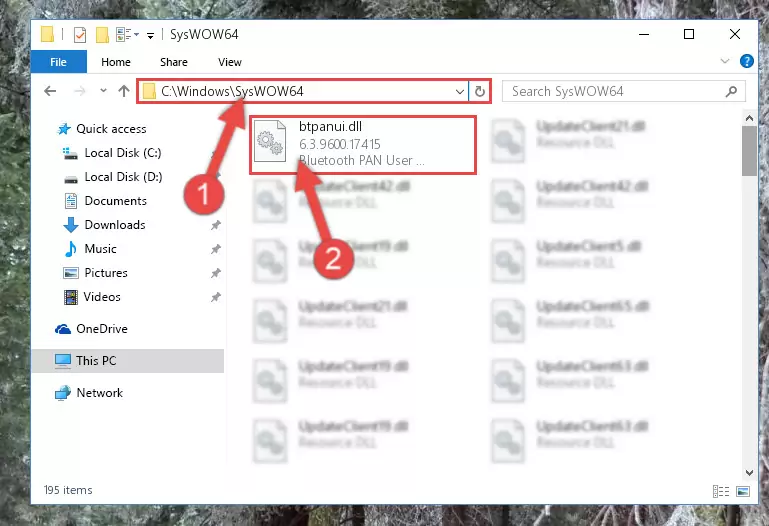
Task: Click the pin icon beside Videos
Action: coord(215,297)
